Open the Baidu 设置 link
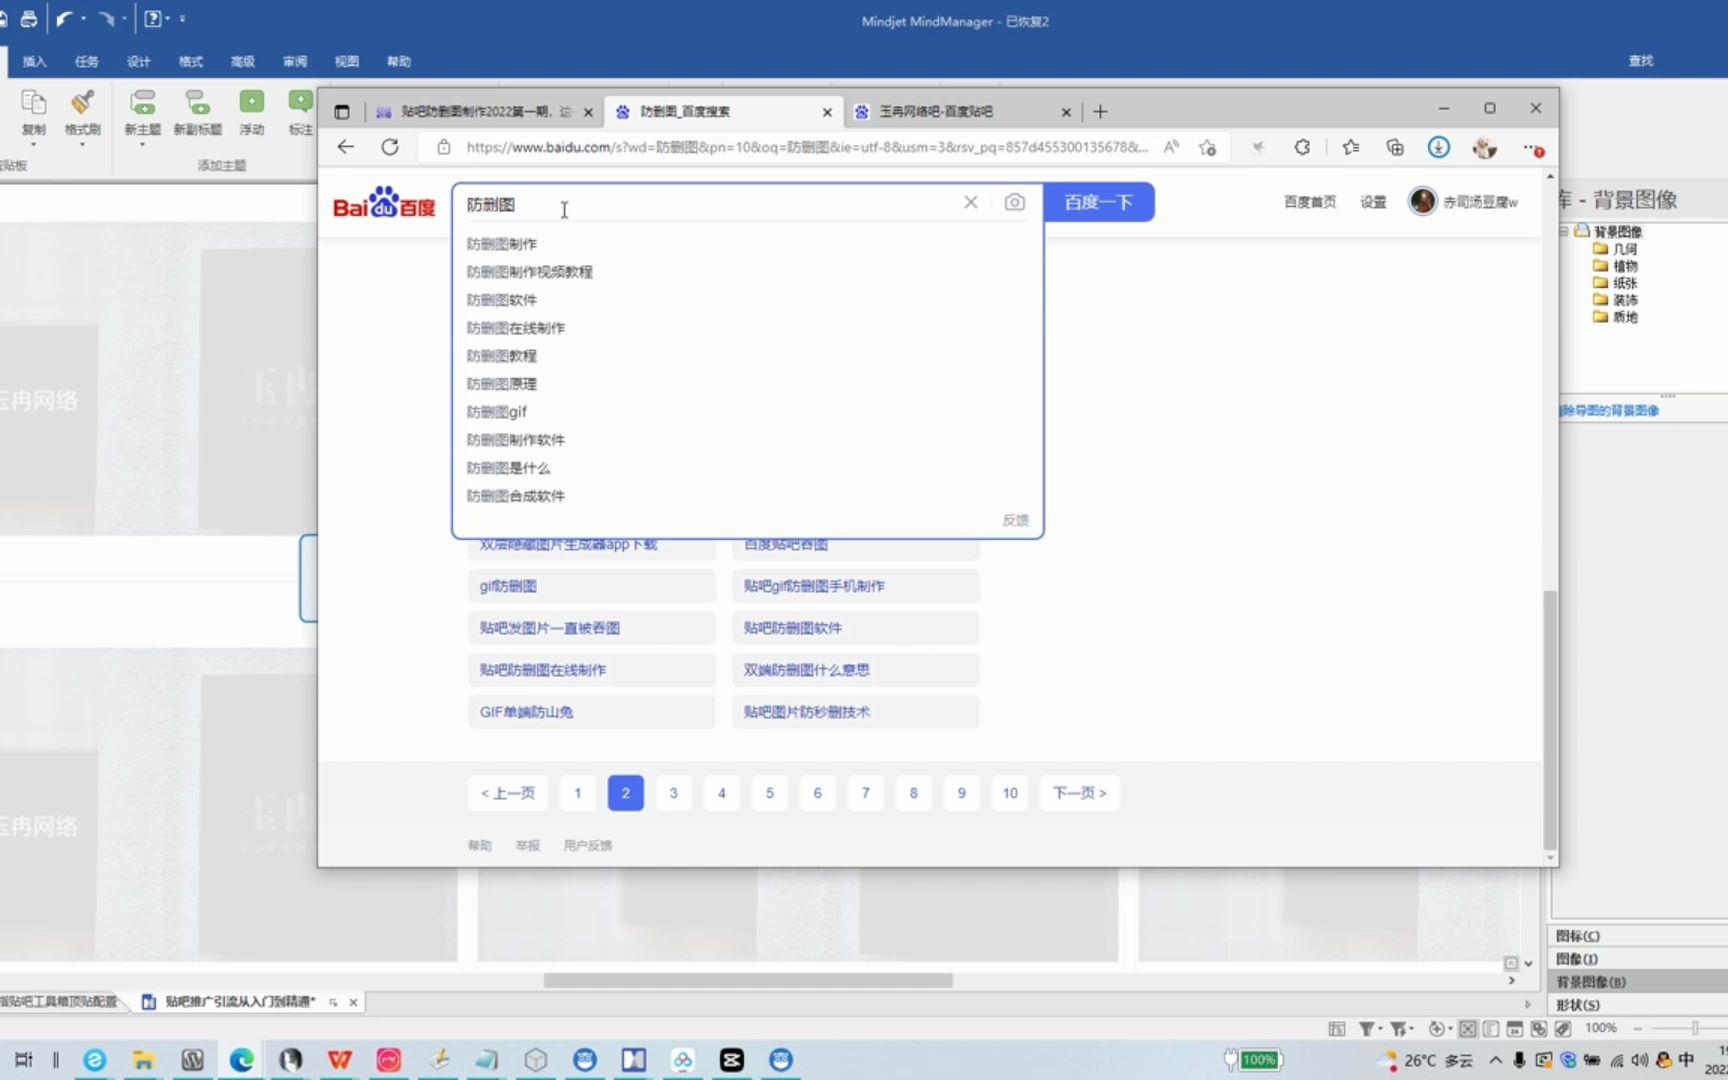 click(1373, 202)
